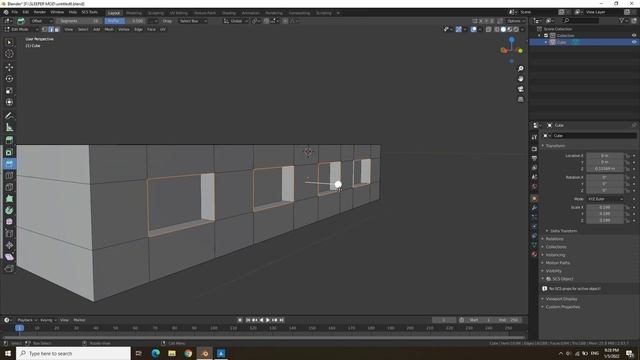Viewport: 640px width, 360px height.
Task: Select the Measure tool
Action: tap(9, 128)
